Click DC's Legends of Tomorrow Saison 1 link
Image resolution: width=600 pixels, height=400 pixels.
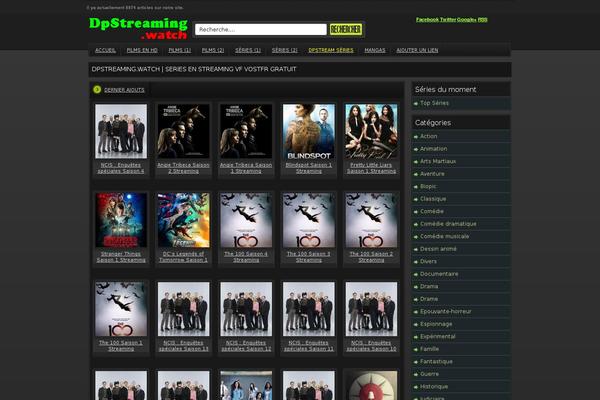pyautogui.click(x=184, y=257)
